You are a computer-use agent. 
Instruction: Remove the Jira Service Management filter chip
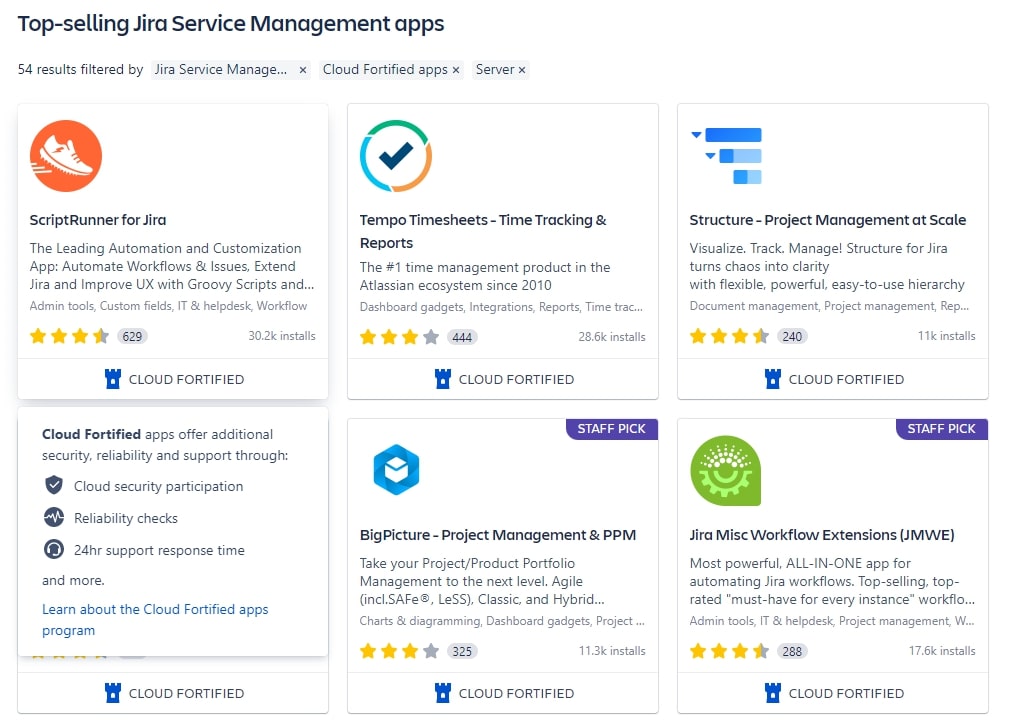point(303,70)
